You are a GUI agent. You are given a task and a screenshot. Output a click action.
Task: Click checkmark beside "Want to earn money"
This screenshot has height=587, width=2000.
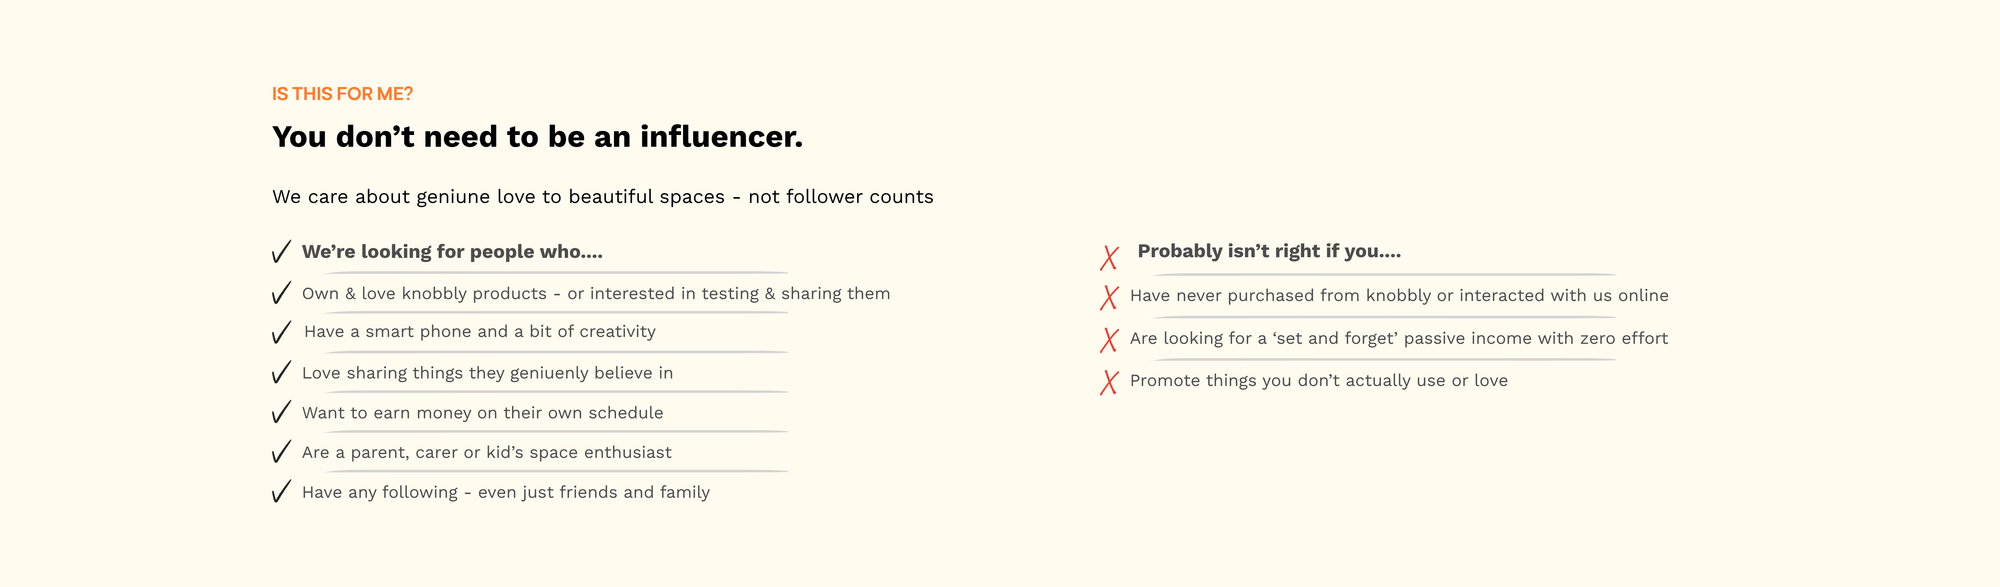click(x=281, y=413)
